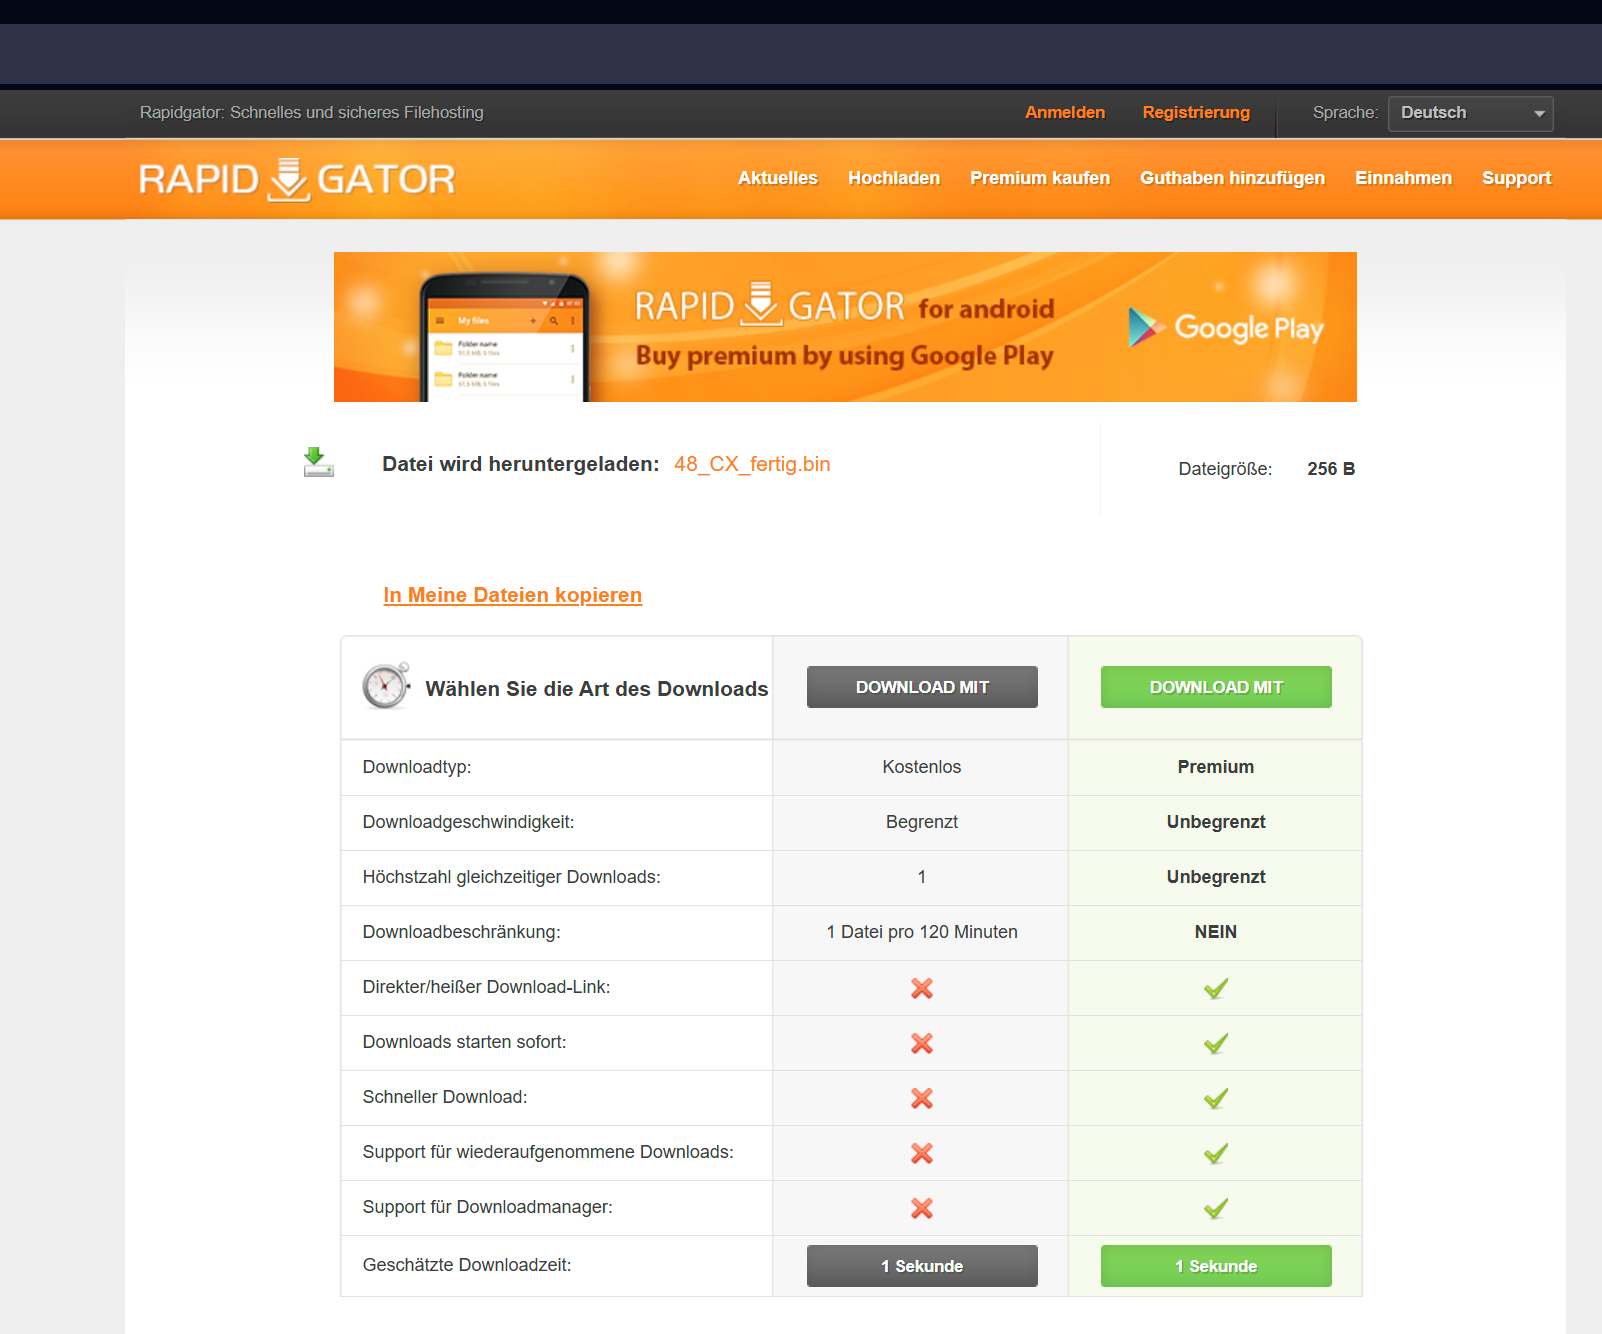The width and height of the screenshot is (1602, 1334).
Task: Click the green checkmark for Downloadbeschränkung NEIN row
Action: pyautogui.click(x=1215, y=932)
